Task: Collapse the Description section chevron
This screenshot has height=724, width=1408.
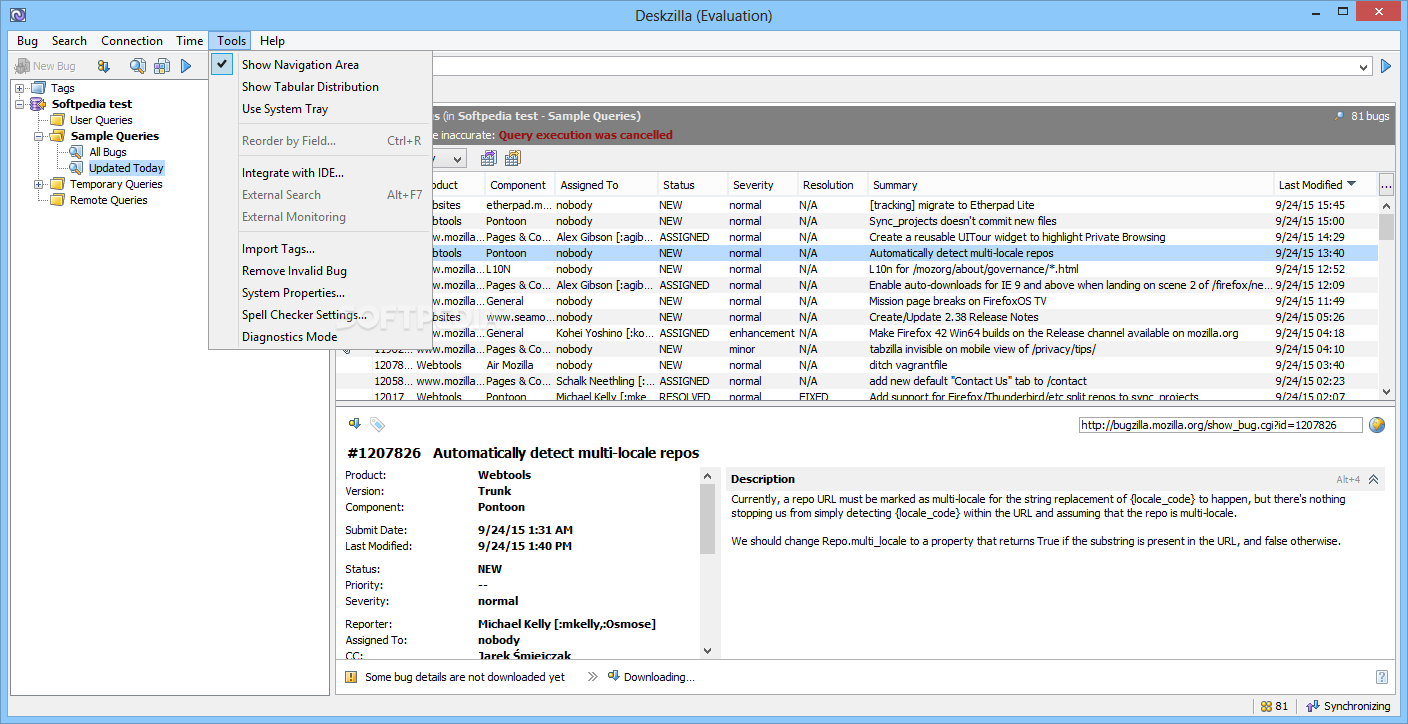Action: pyautogui.click(x=1373, y=479)
